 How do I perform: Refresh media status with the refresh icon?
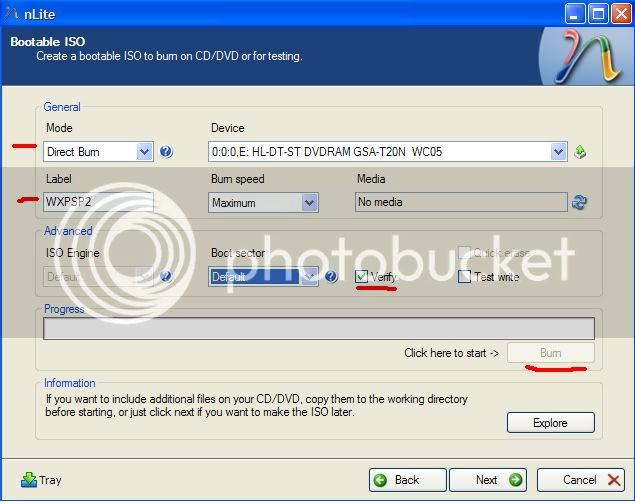tap(579, 203)
